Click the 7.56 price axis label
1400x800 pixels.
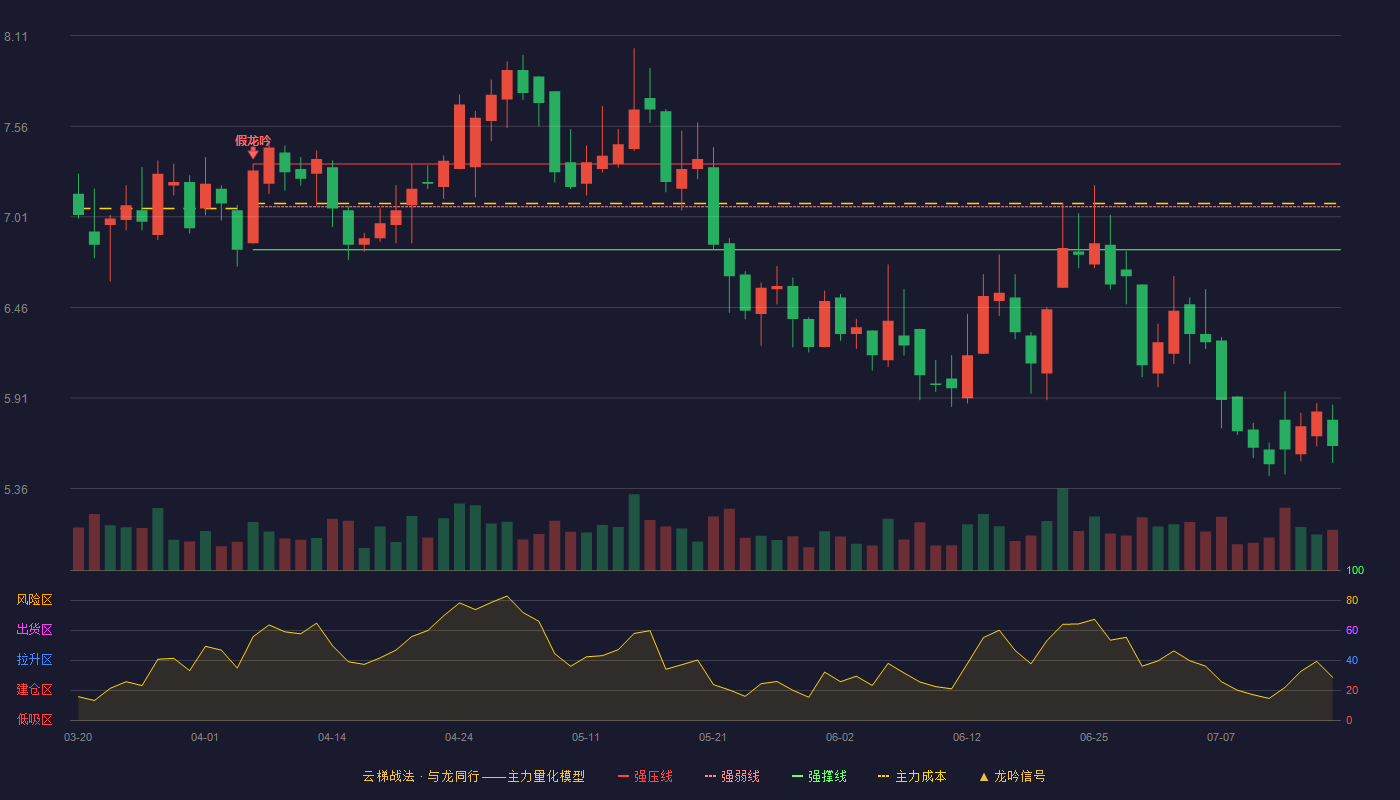16,127
